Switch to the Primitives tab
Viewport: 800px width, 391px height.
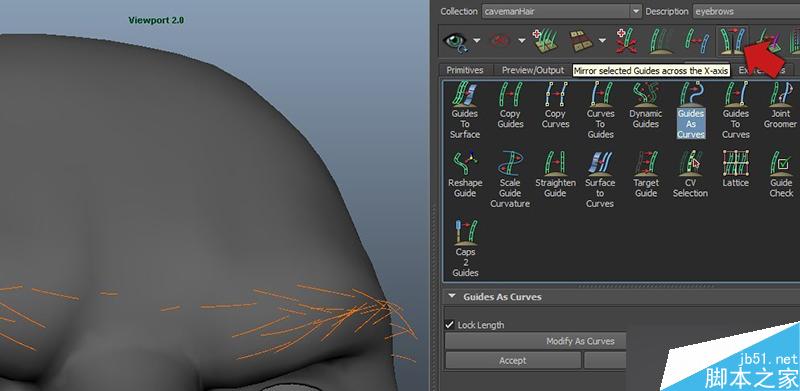(x=464, y=70)
